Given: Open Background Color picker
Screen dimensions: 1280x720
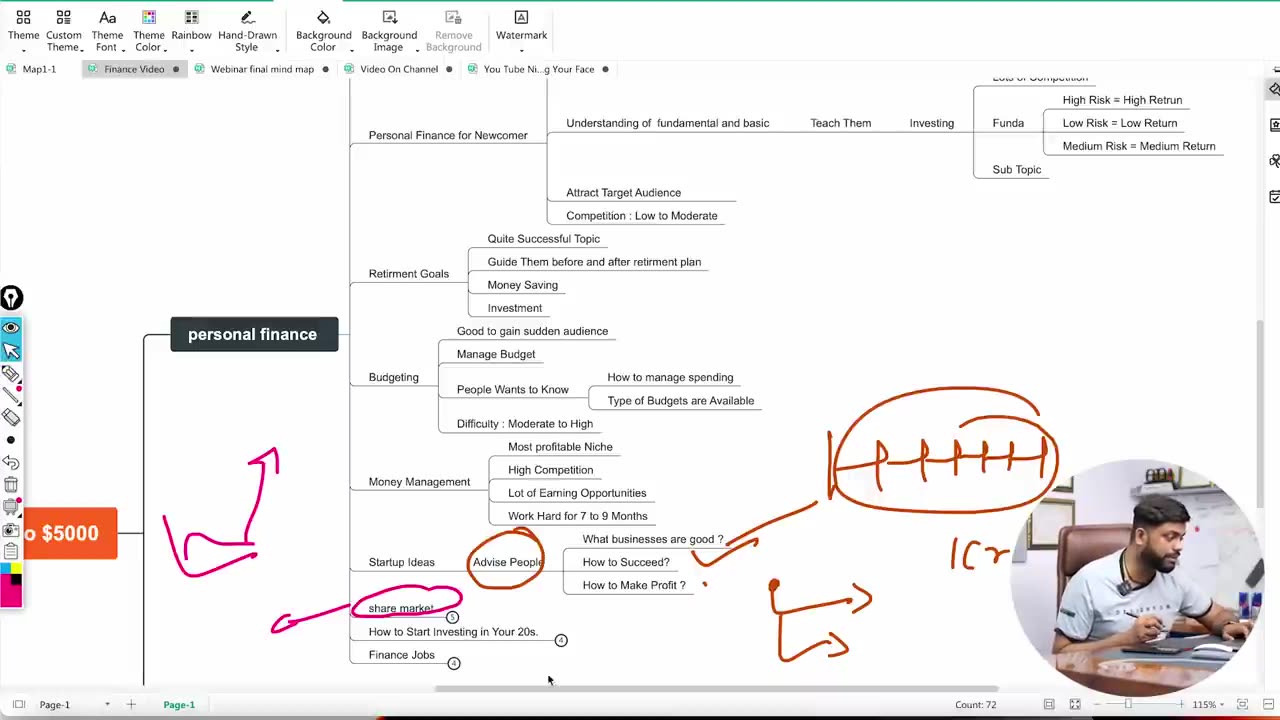Looking at the screenshot, I should tap(323, 31).
